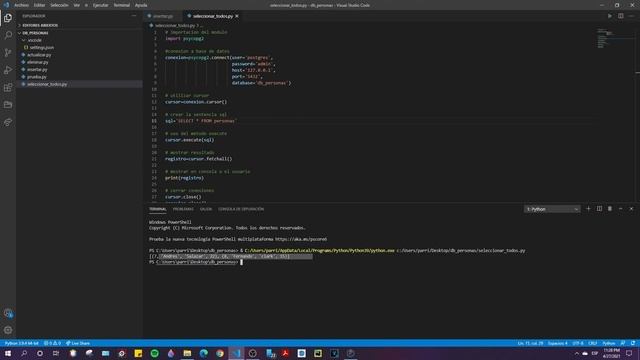Screen dimensions: 640x360
Task: Open the Terminal menu
Action: coord(122,5)
